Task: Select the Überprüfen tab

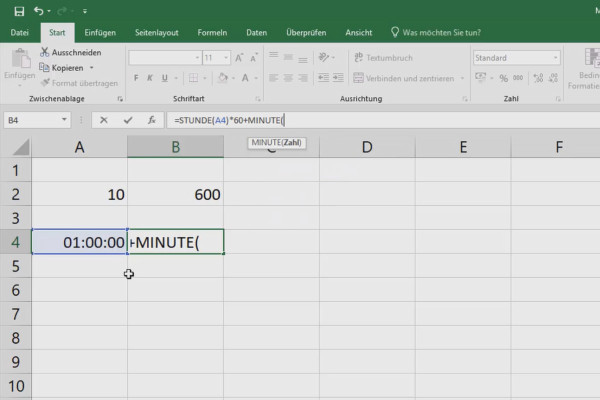Action: [x=306, y=33]
